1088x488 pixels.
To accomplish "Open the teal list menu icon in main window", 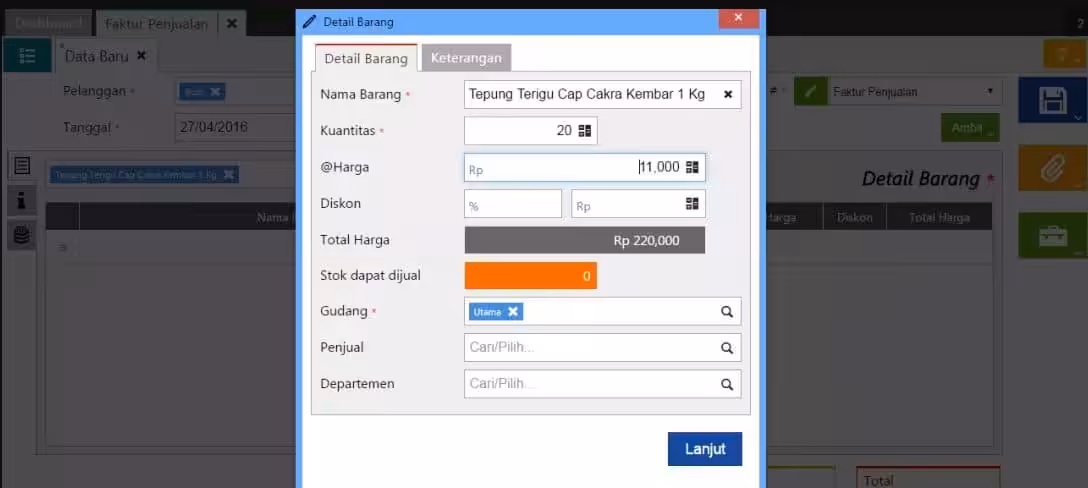I will pos(27,56).
